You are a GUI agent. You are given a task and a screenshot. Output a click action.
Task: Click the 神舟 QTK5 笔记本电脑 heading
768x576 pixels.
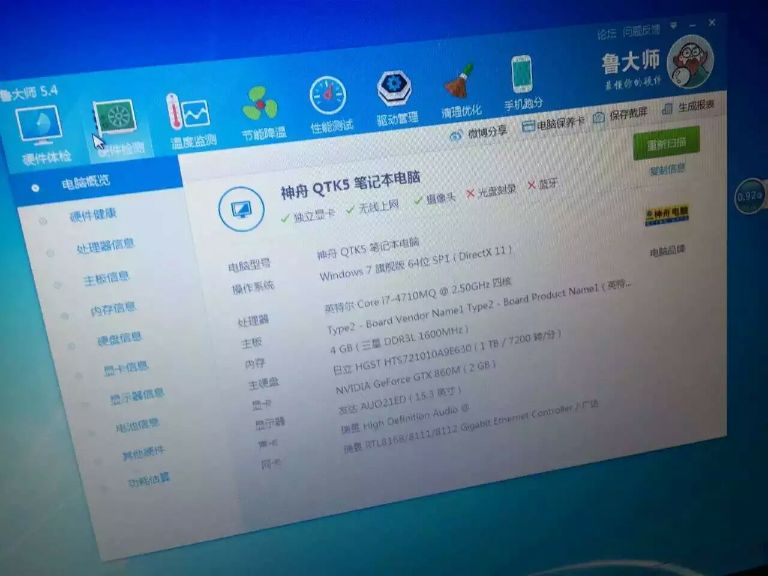click(351, 186)
